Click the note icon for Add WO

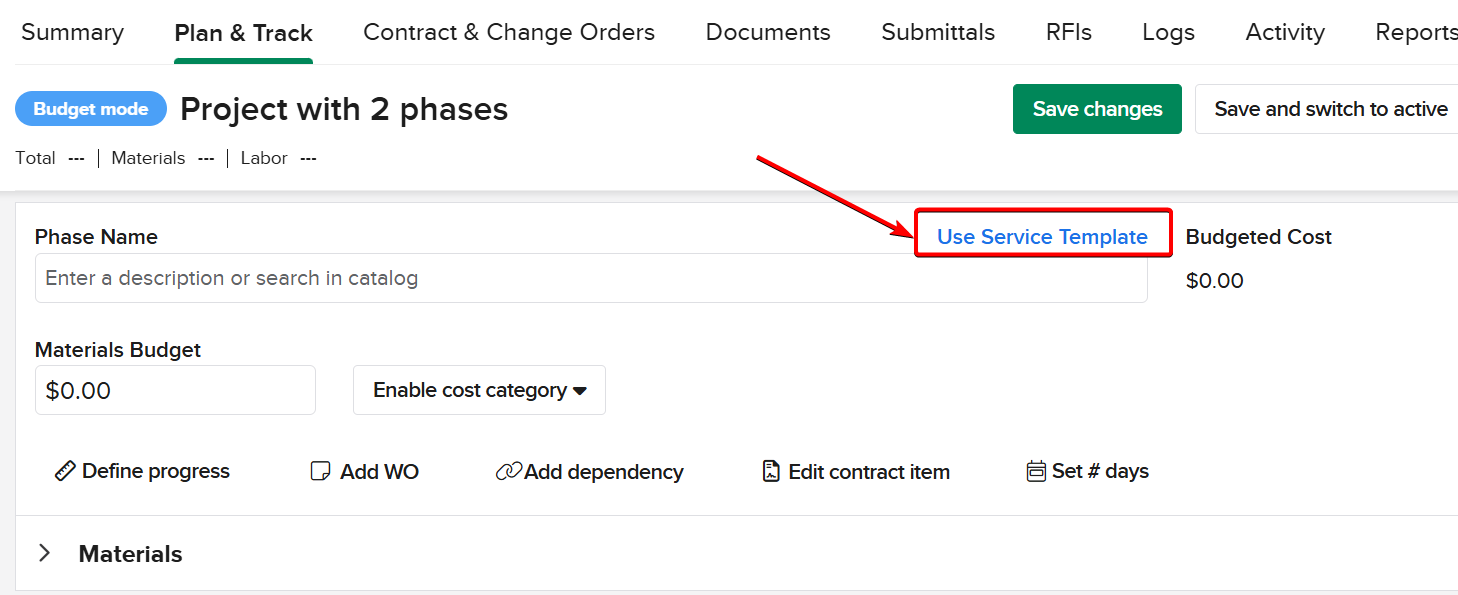pos(320,472)
